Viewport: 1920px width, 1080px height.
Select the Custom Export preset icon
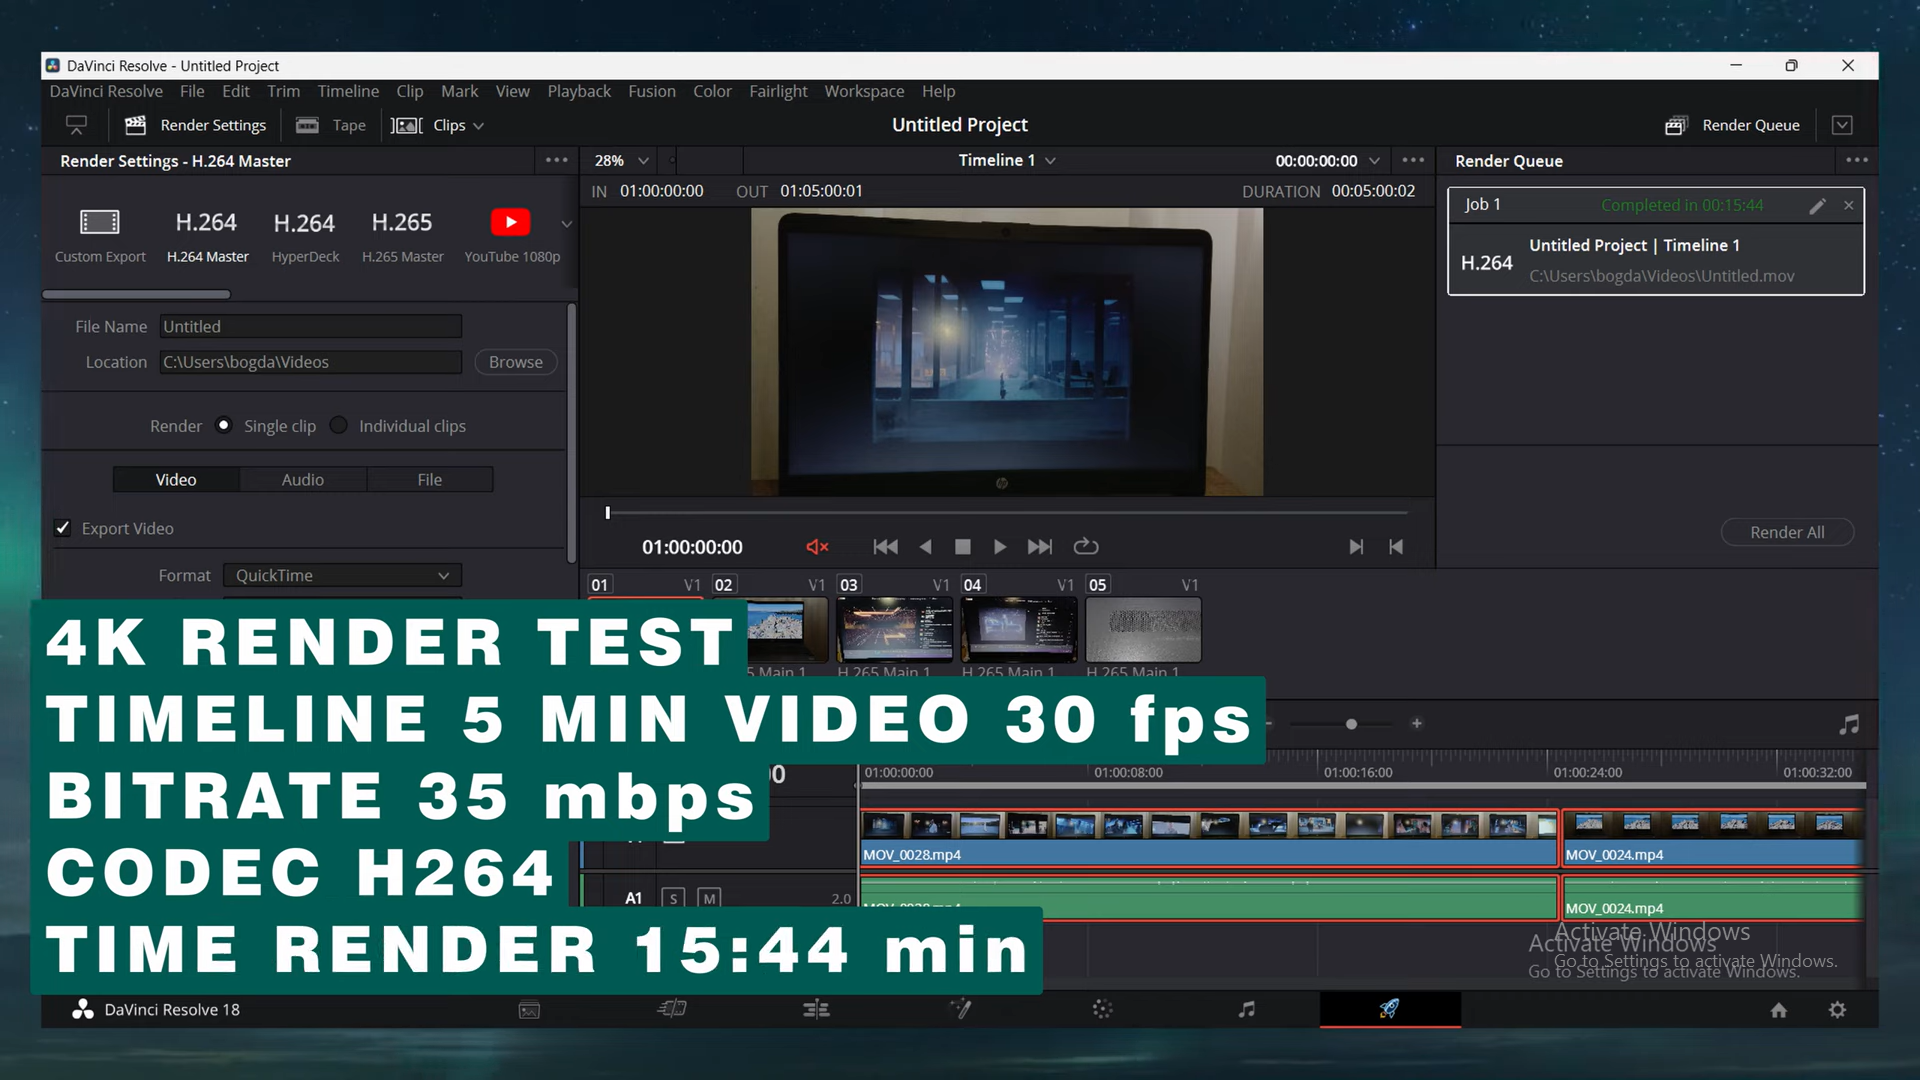(99, 222)
